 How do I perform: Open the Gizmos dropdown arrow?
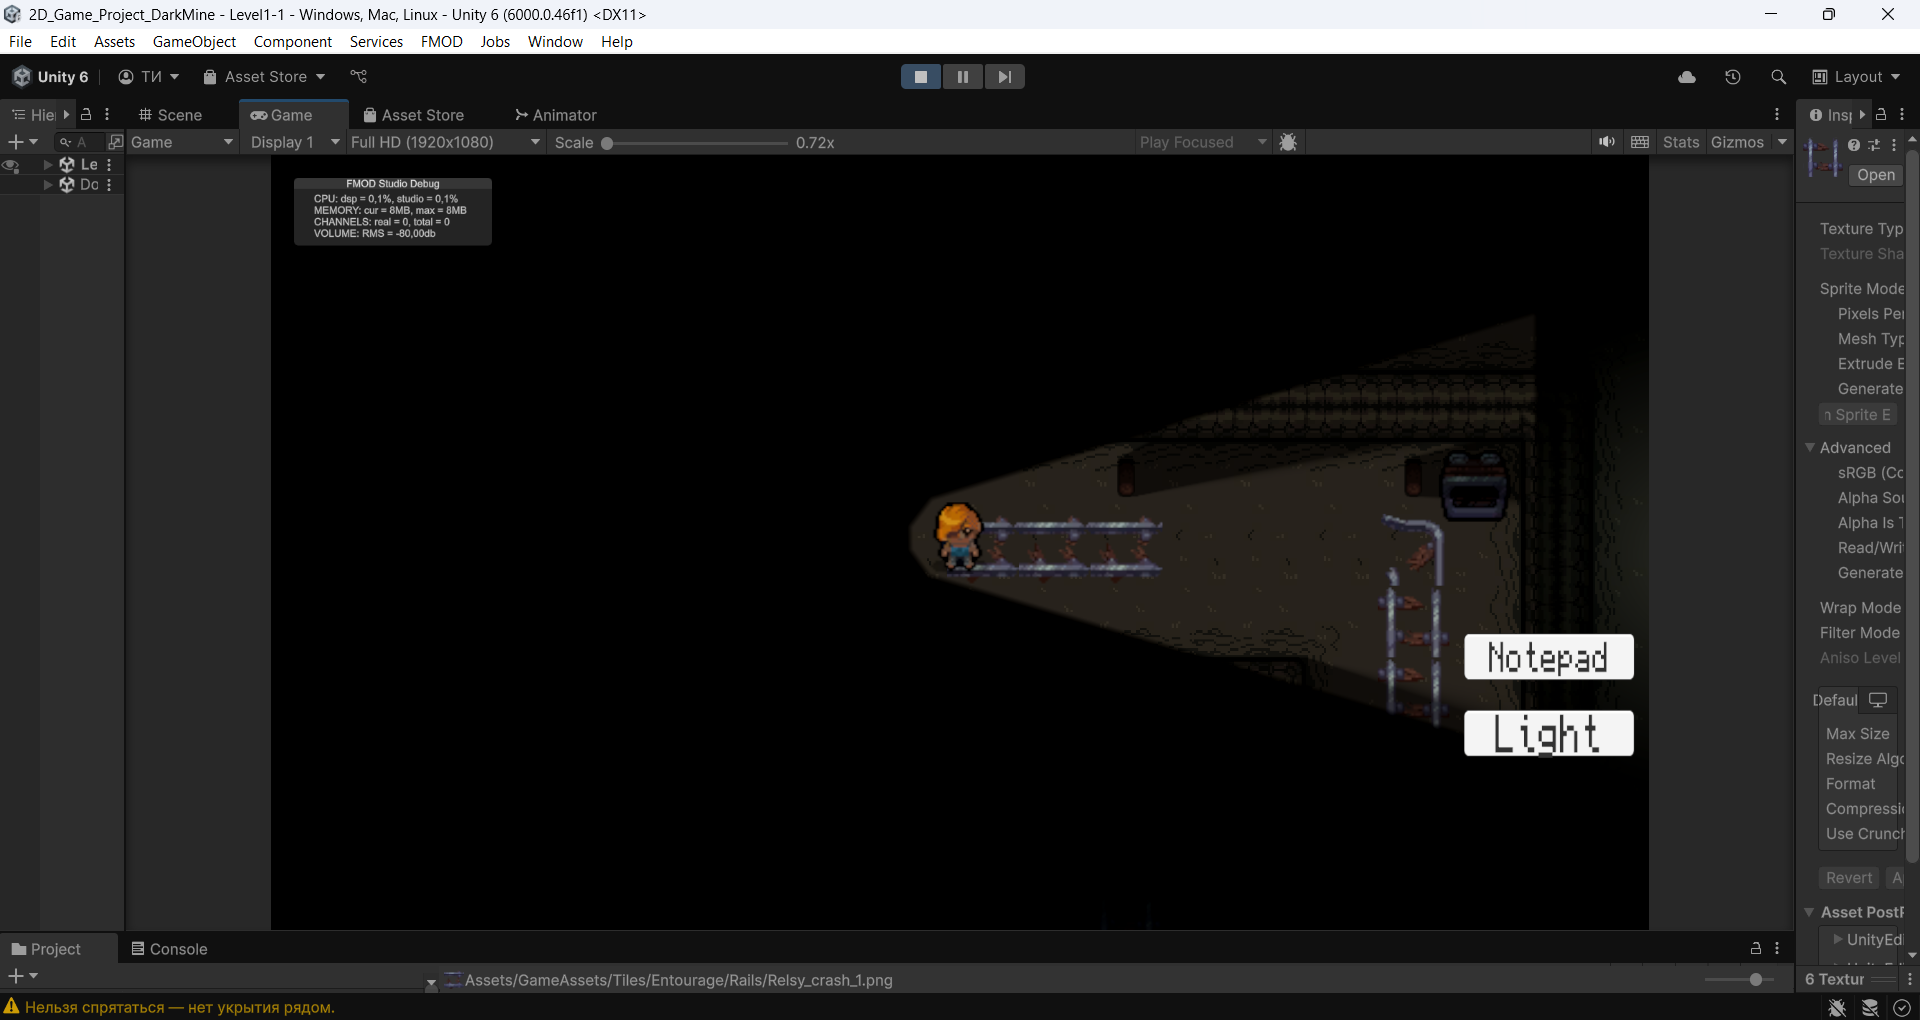(x=1782, y=142)
